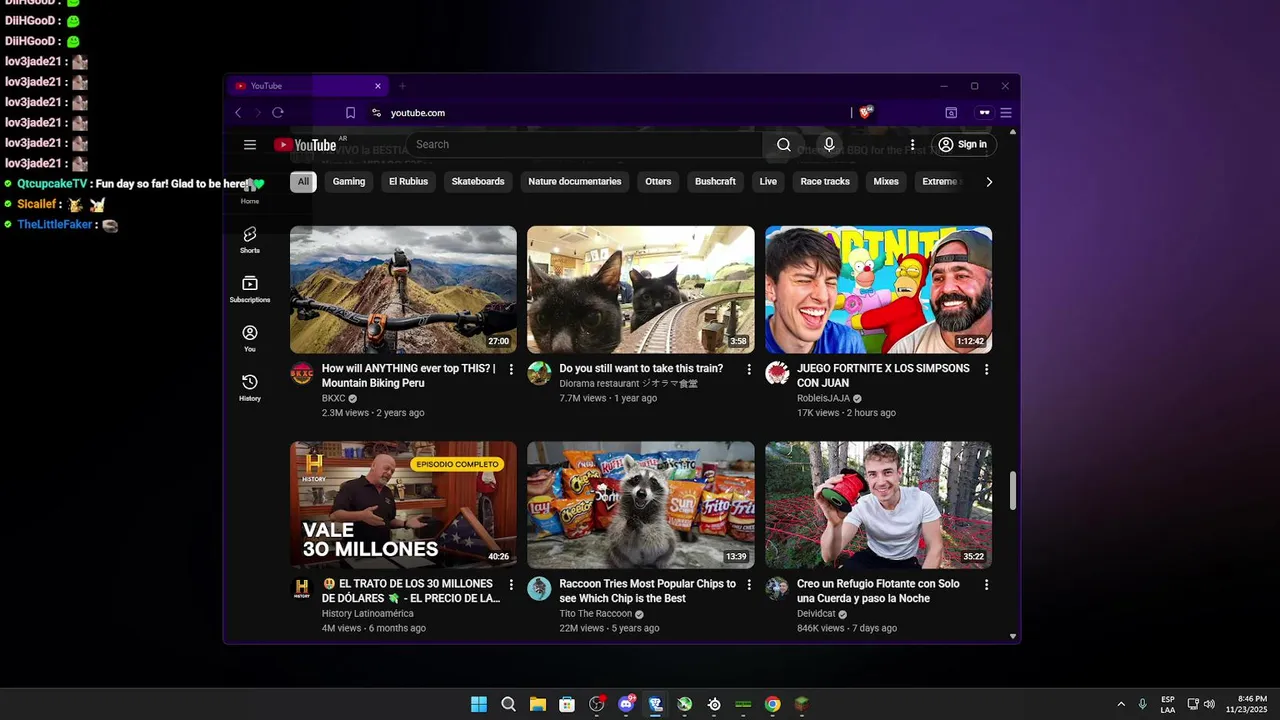
Task: Open Mountain Biking Peru video thumbnail
Action: pyautogui.click(x=403, y=290)
